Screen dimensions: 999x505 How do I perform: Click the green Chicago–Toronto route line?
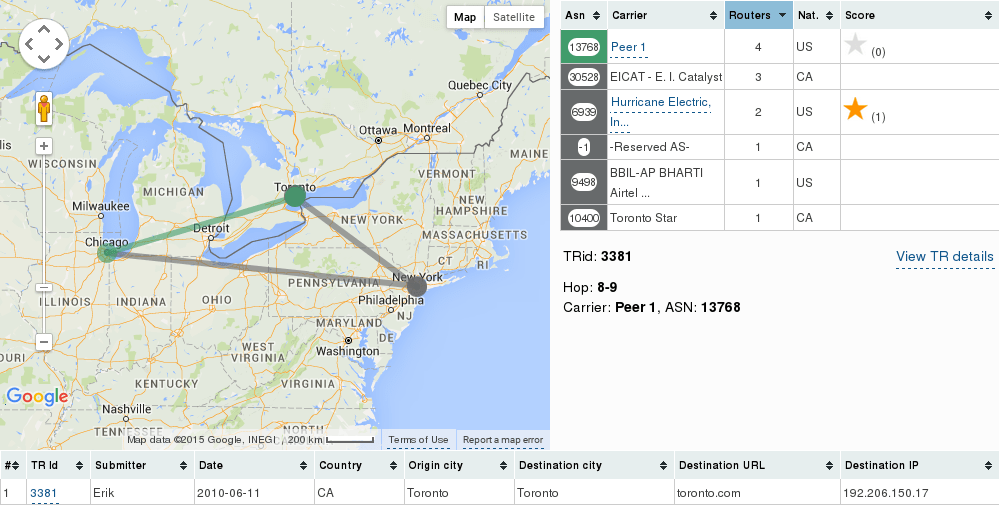click(201, 225)
